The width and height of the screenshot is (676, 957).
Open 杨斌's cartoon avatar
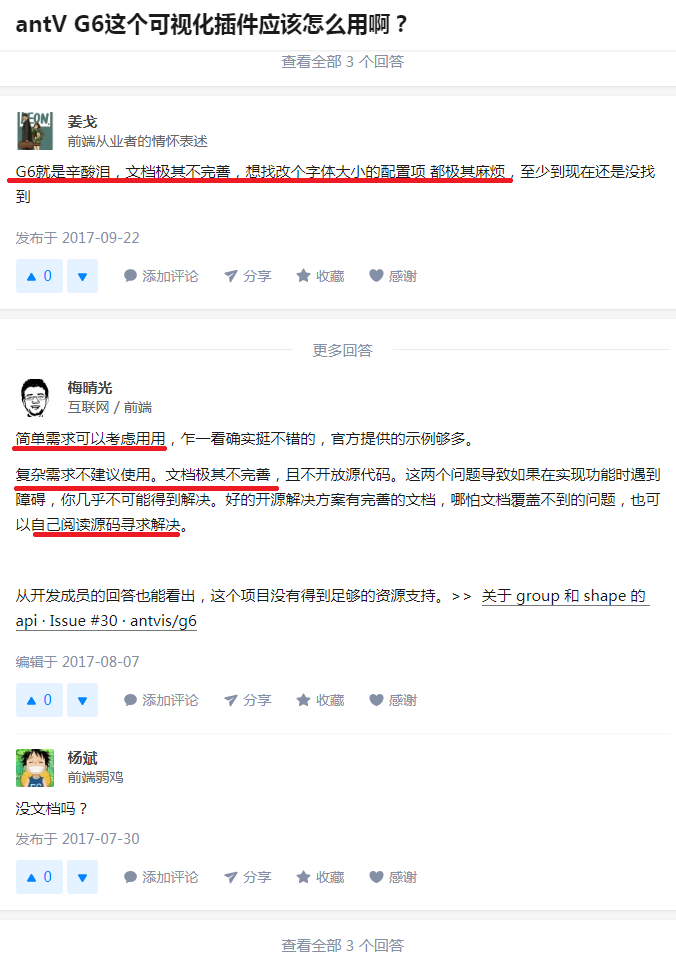click(x=35, y=768)
